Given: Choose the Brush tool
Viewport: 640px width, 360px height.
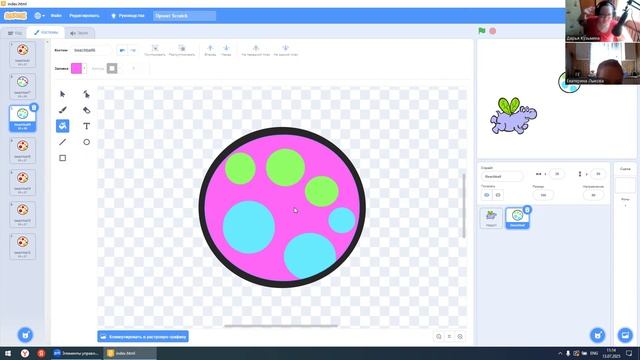Looking at the screenshot, I should click(62, 110).
